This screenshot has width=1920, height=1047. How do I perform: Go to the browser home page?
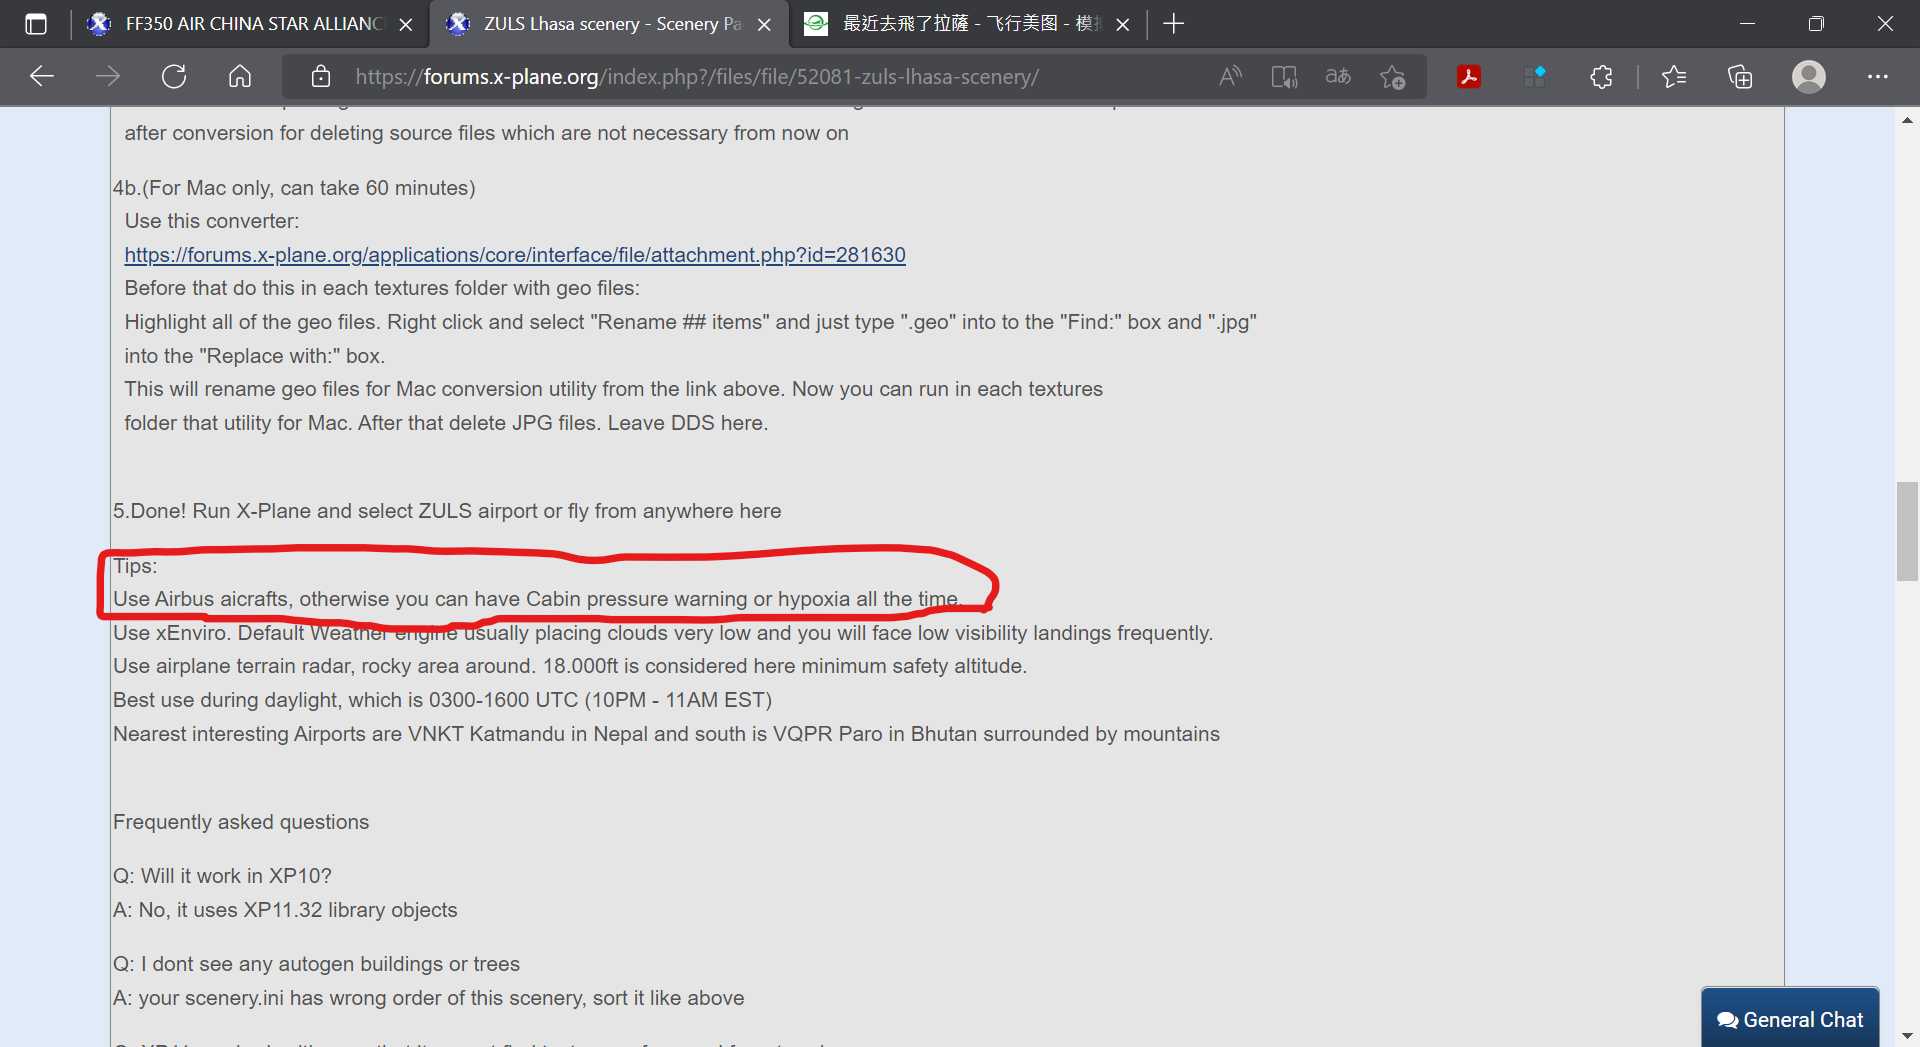(x=240, y=77)
